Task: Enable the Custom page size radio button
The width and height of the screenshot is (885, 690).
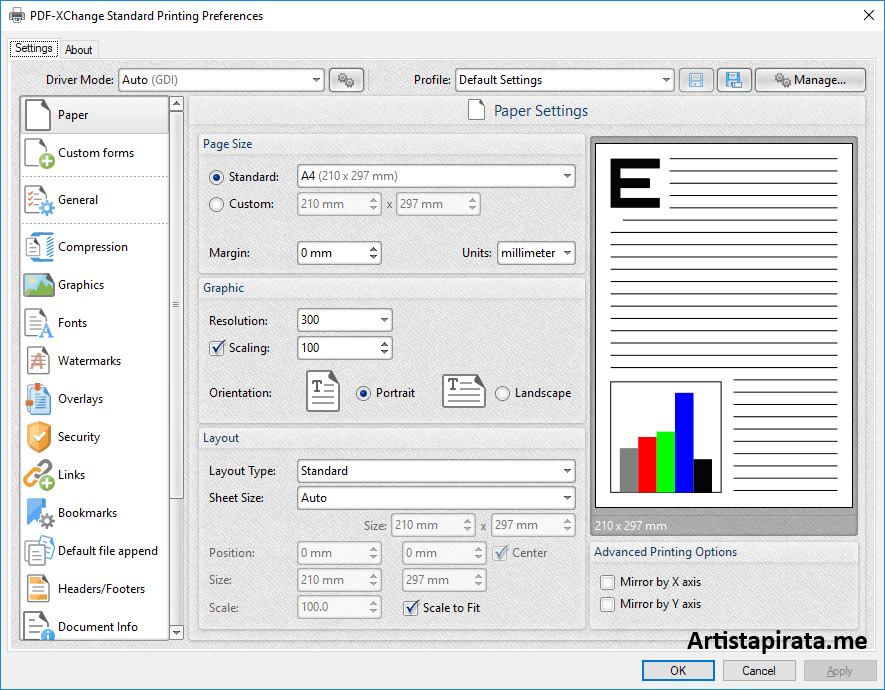Action: (215, 203)
